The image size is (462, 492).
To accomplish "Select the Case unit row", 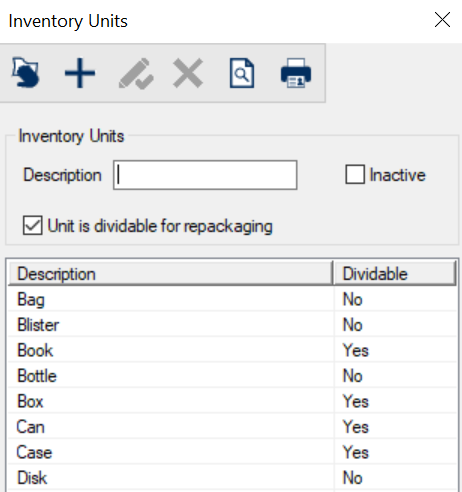I will 232,452.
